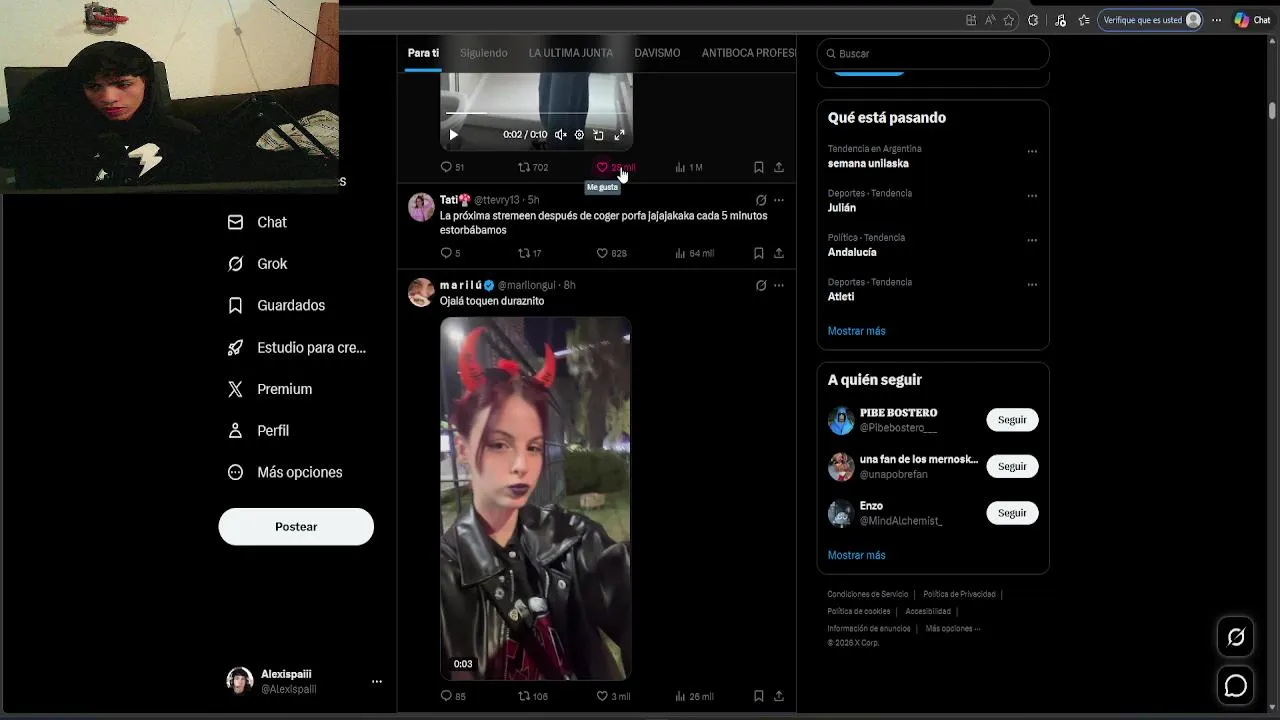Screen dimensions: 1280x720
Task: Open browser favorites list icon
Action: pos(1084,20)
